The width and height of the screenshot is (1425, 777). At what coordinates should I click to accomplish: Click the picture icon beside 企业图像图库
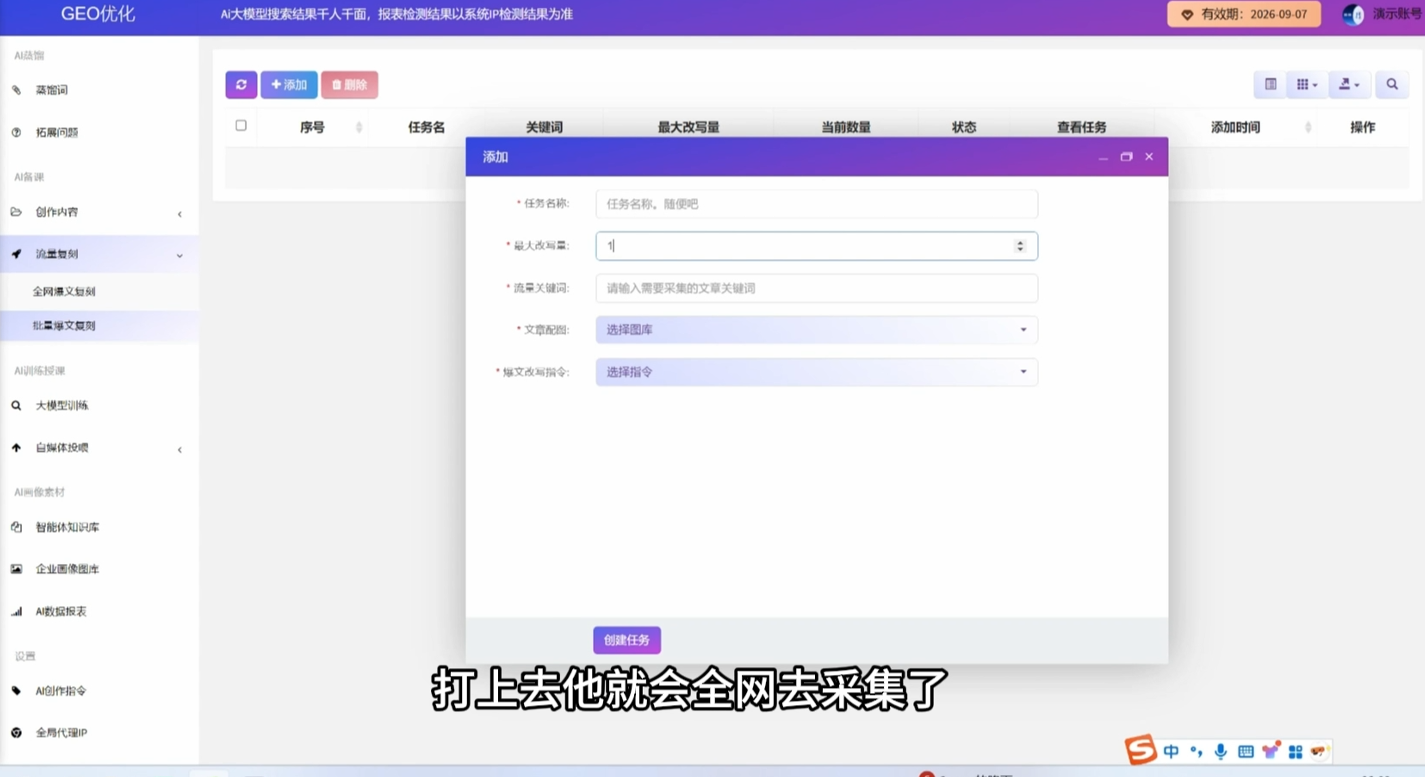point(16,569)
